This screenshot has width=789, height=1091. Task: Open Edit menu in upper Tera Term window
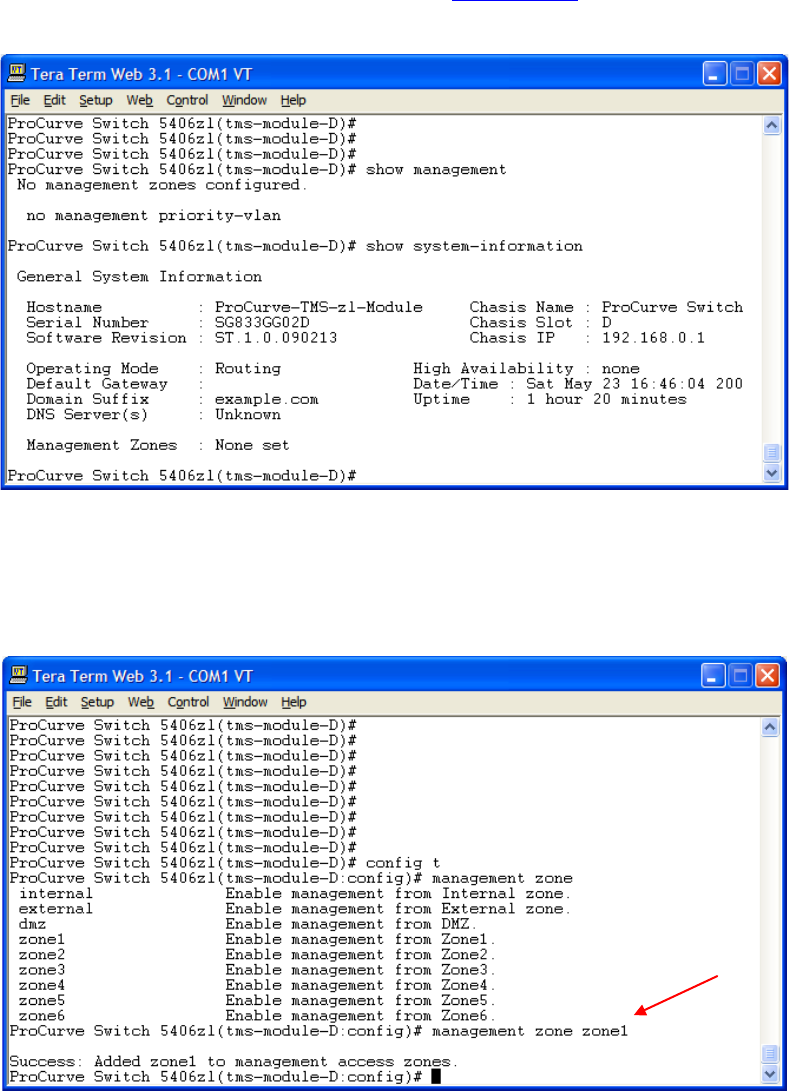pos(54,100)
